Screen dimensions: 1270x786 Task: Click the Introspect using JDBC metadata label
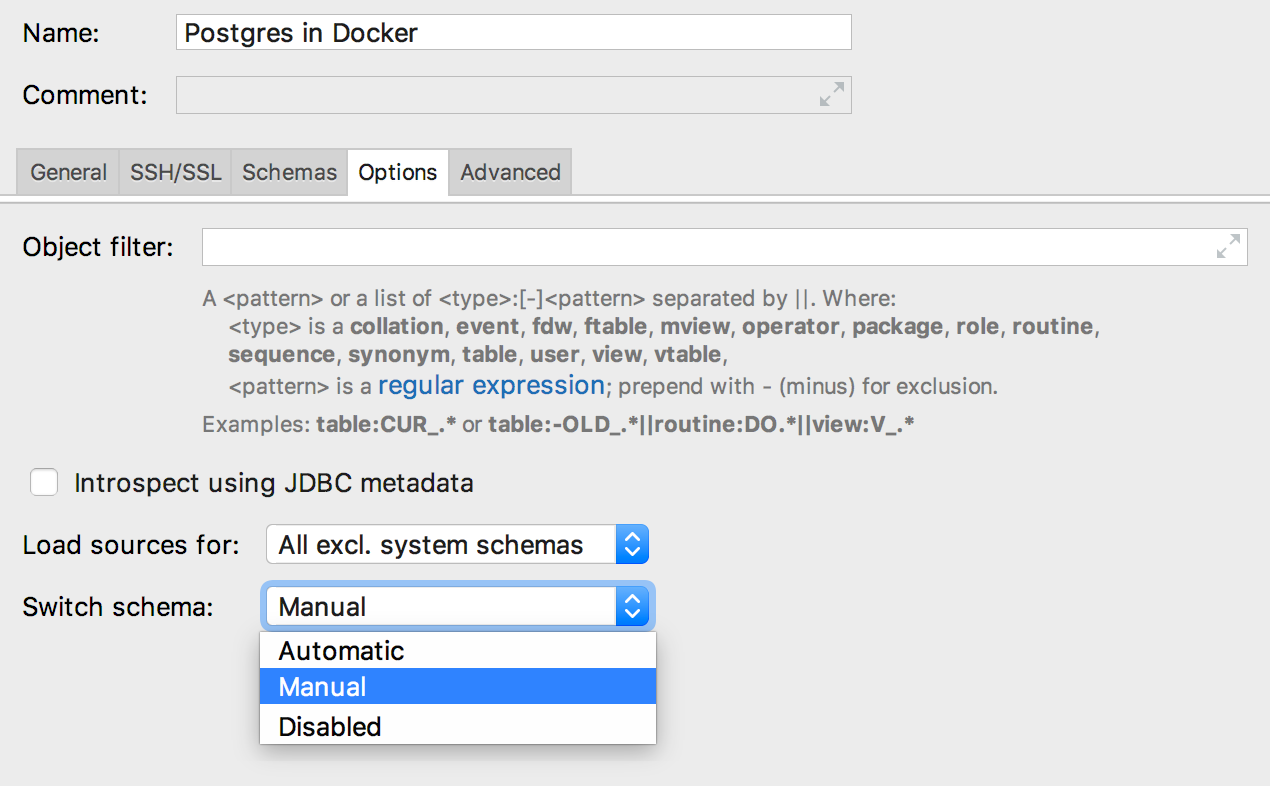[x=273, y=484]
